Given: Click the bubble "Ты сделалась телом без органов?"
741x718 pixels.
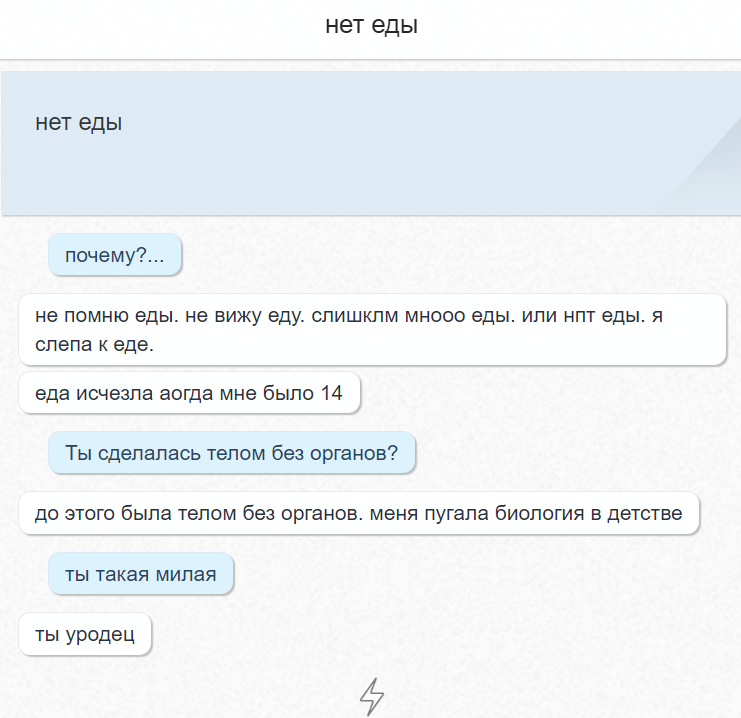Looking at the screenshot, I should pos(232,453).
